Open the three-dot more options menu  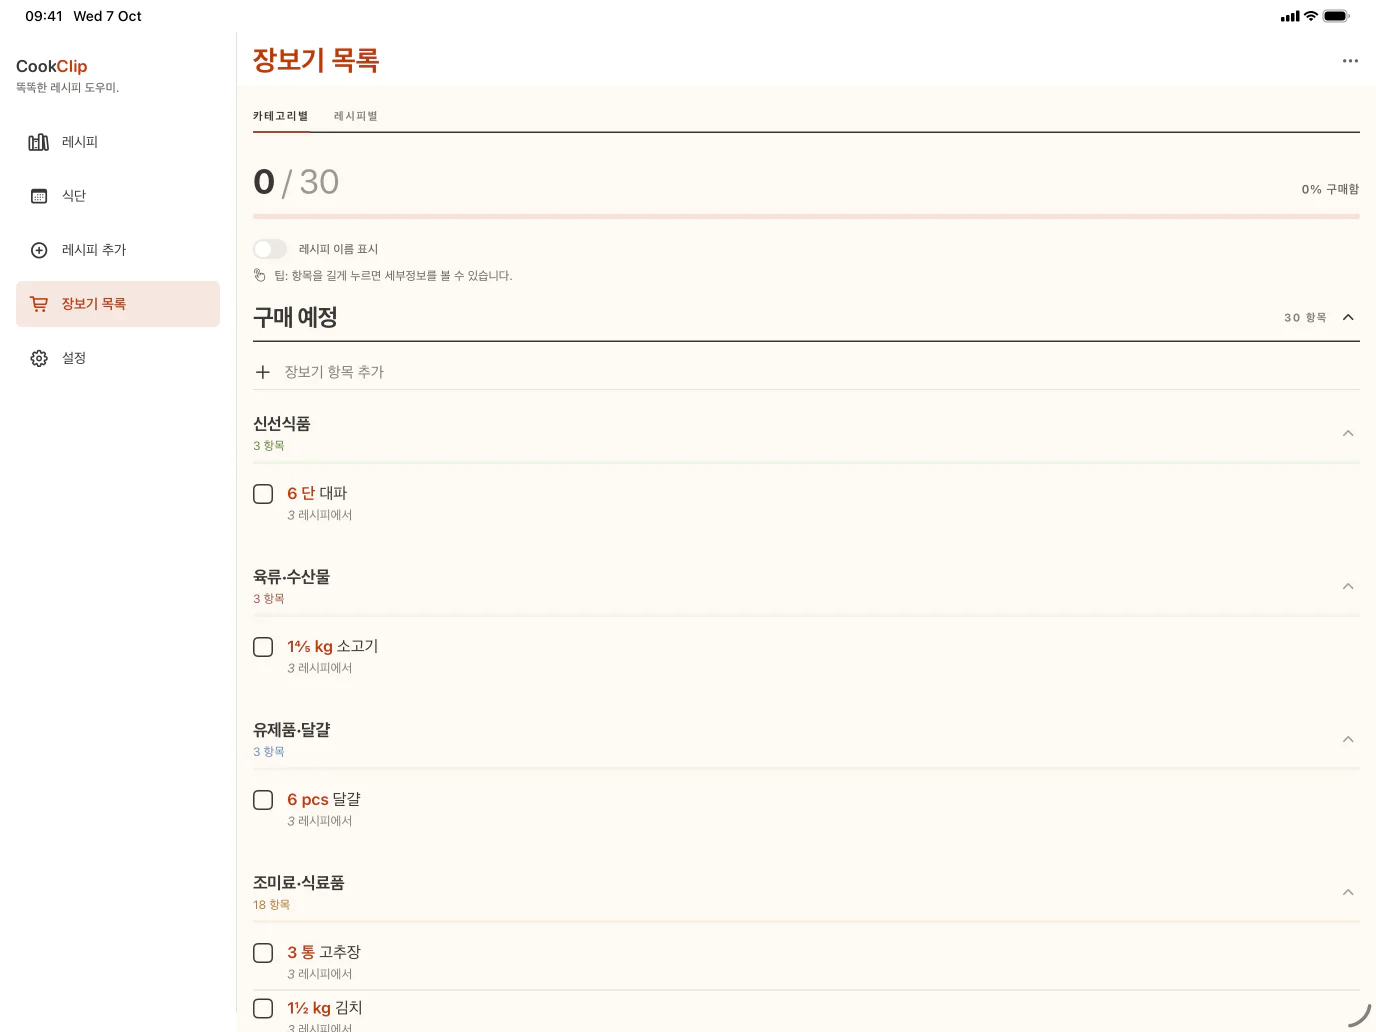pos(1350,61)
